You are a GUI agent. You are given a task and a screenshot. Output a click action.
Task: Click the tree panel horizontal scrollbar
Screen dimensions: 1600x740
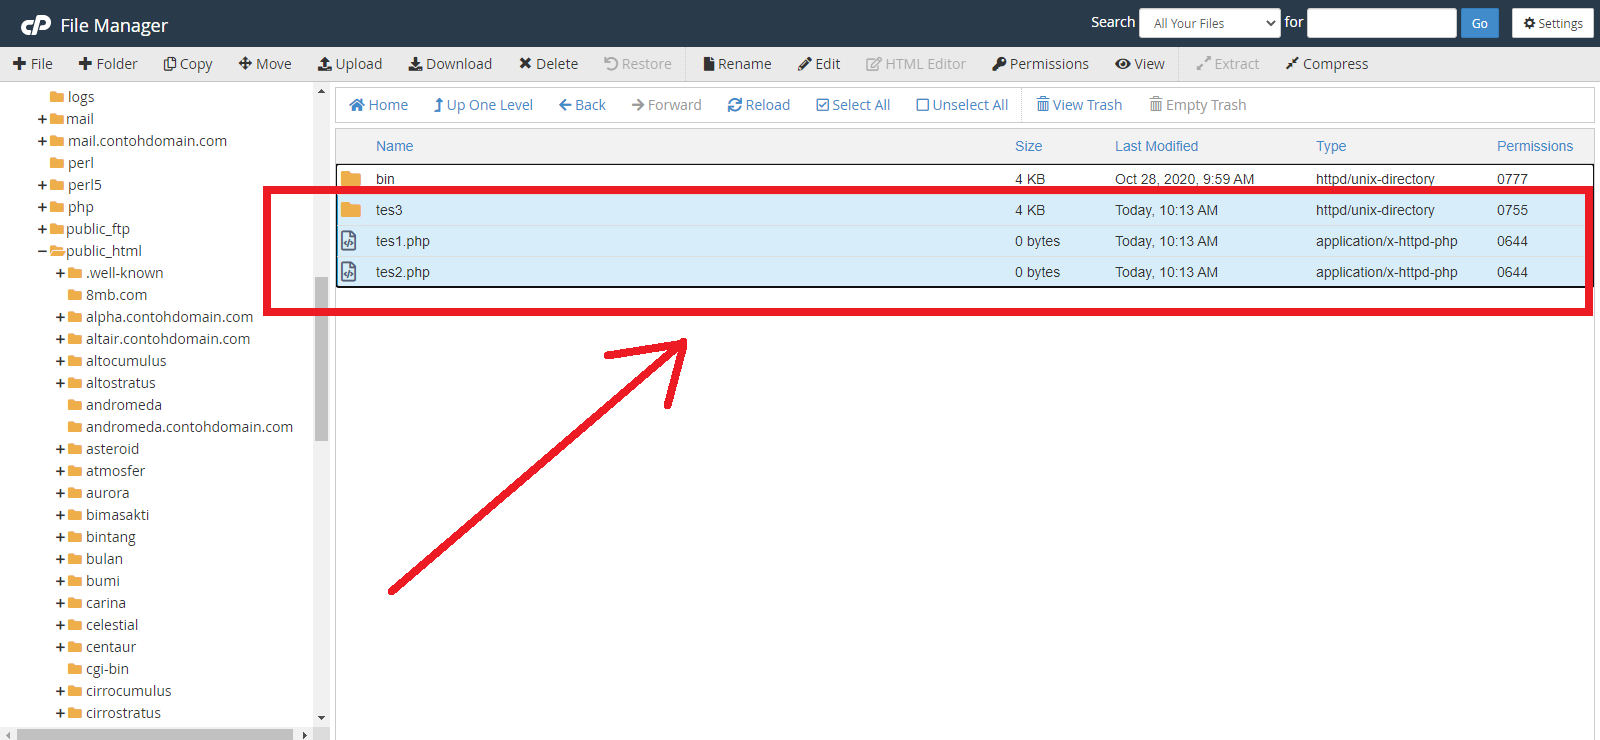click(155, 734)
